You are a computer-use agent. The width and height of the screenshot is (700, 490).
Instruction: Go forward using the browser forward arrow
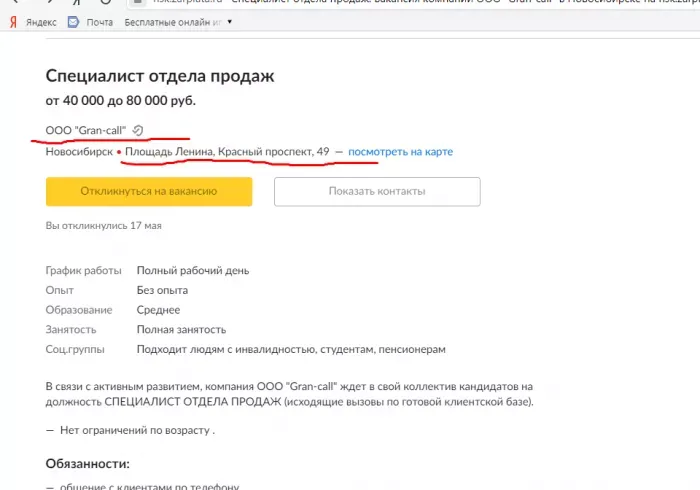click(x=50, y=1)
